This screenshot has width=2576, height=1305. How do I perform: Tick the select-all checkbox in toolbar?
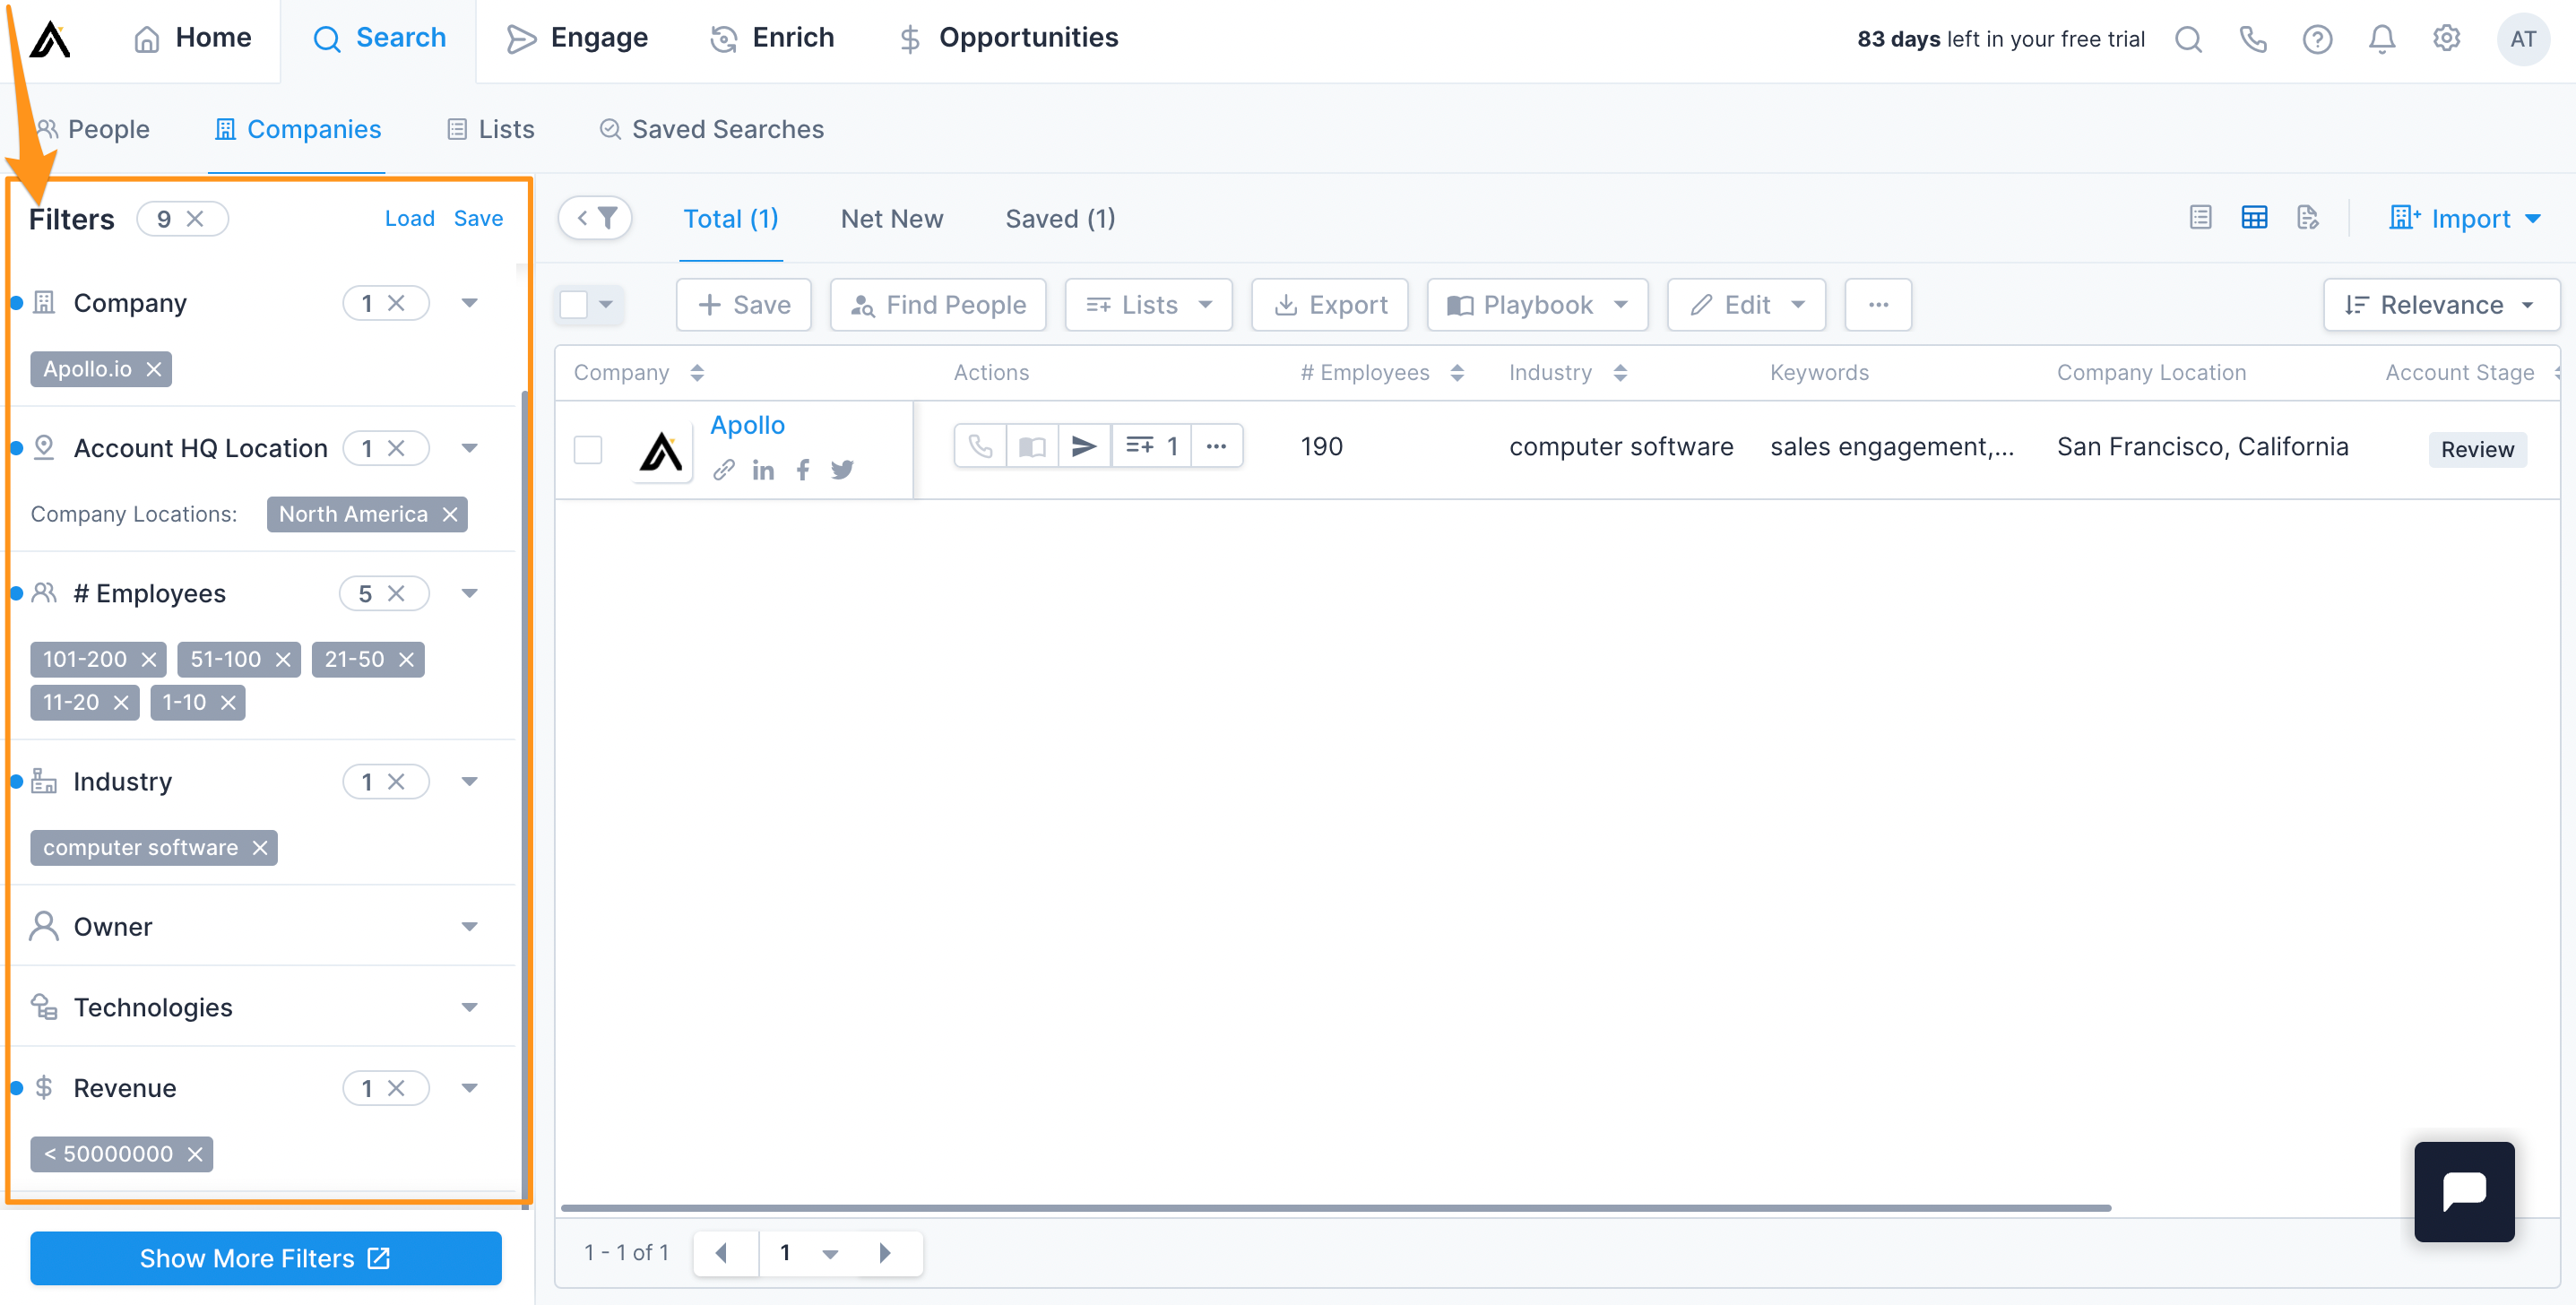tap(574, 305)
